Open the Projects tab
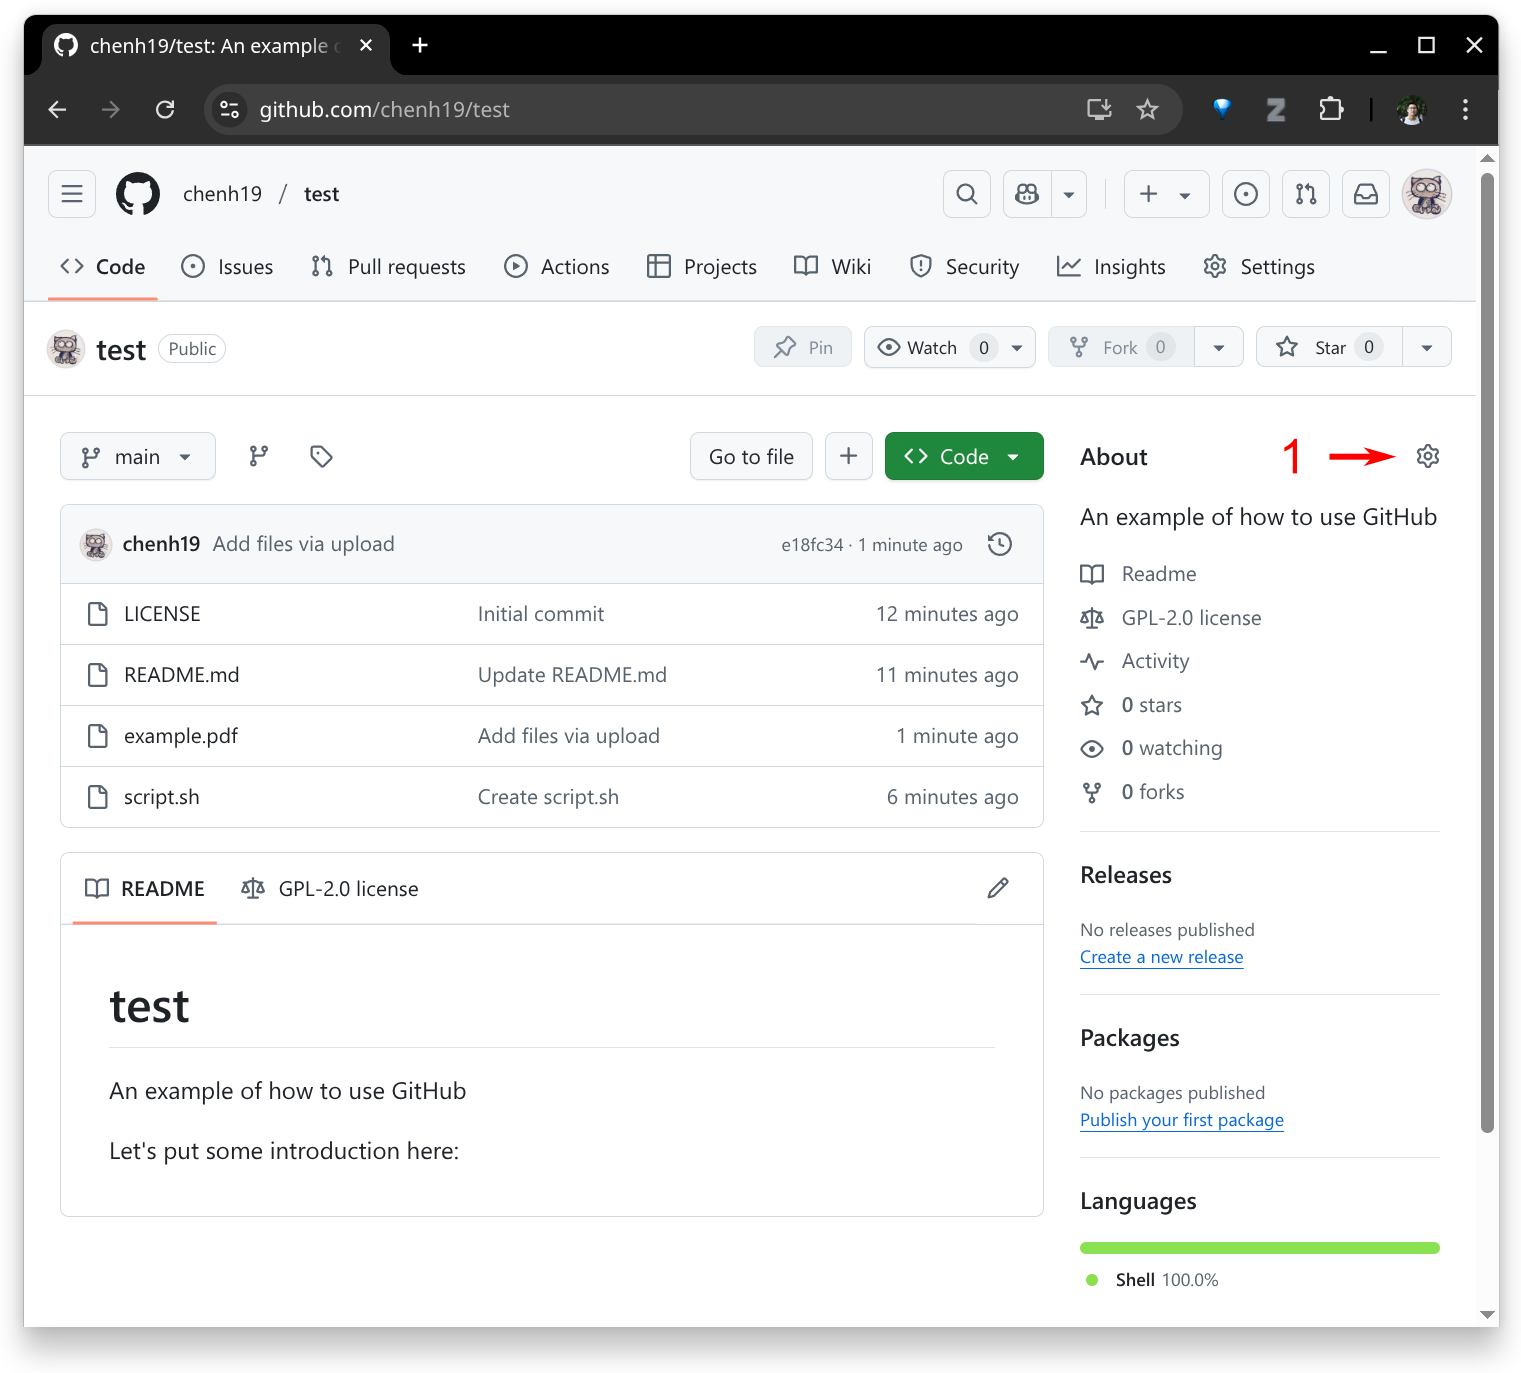The height and width of the screenshot is (1373, 1521). [x=702, y=267]
